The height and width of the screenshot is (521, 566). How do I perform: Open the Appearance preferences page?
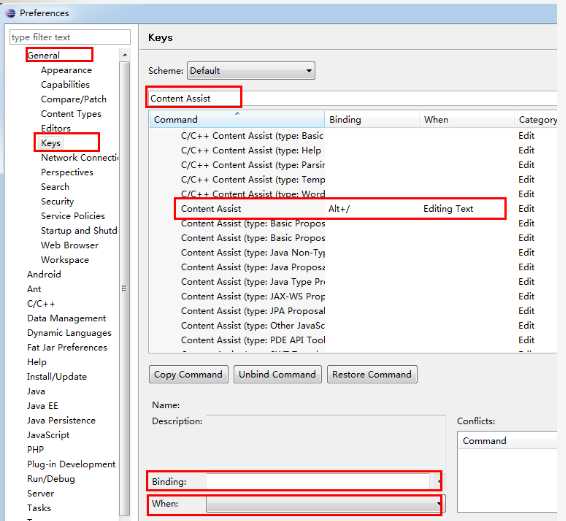click(66, 70)
